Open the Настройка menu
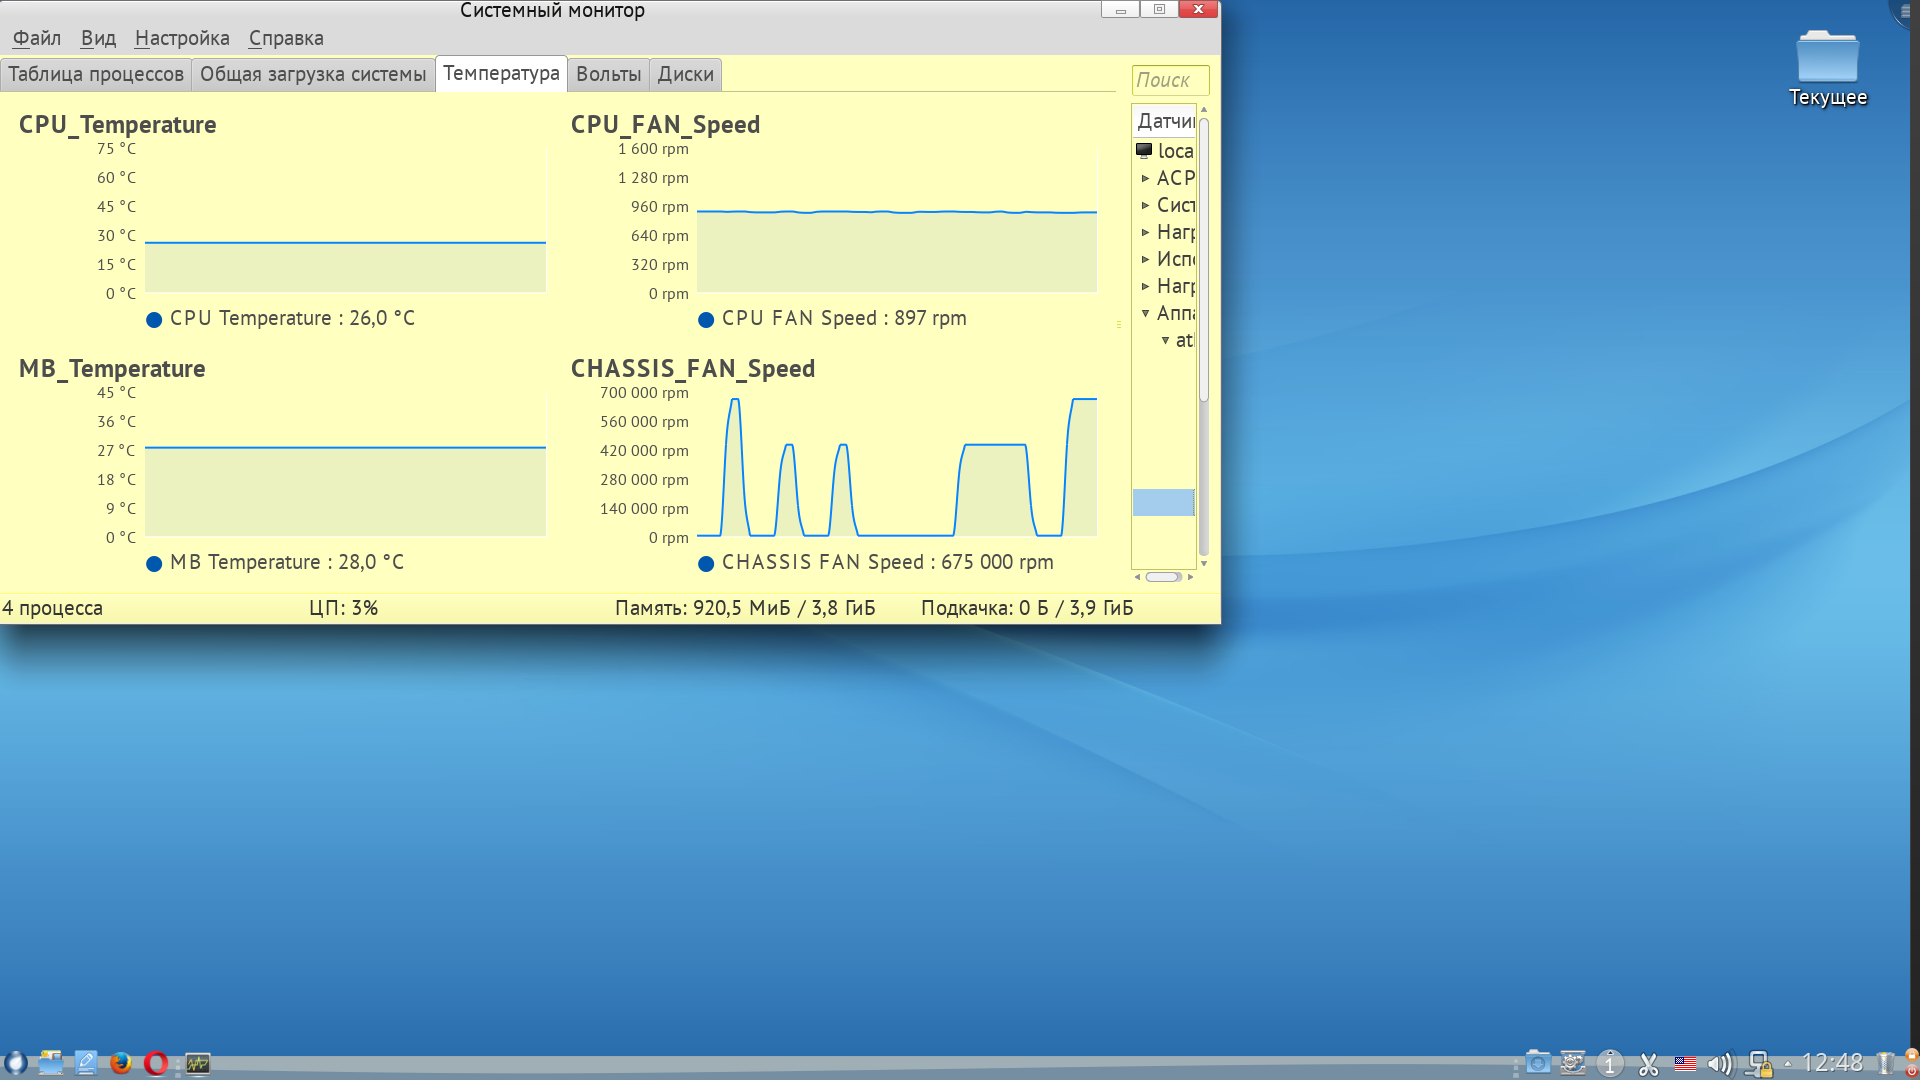This screenshot has height=1080, width=1920. 182,38
